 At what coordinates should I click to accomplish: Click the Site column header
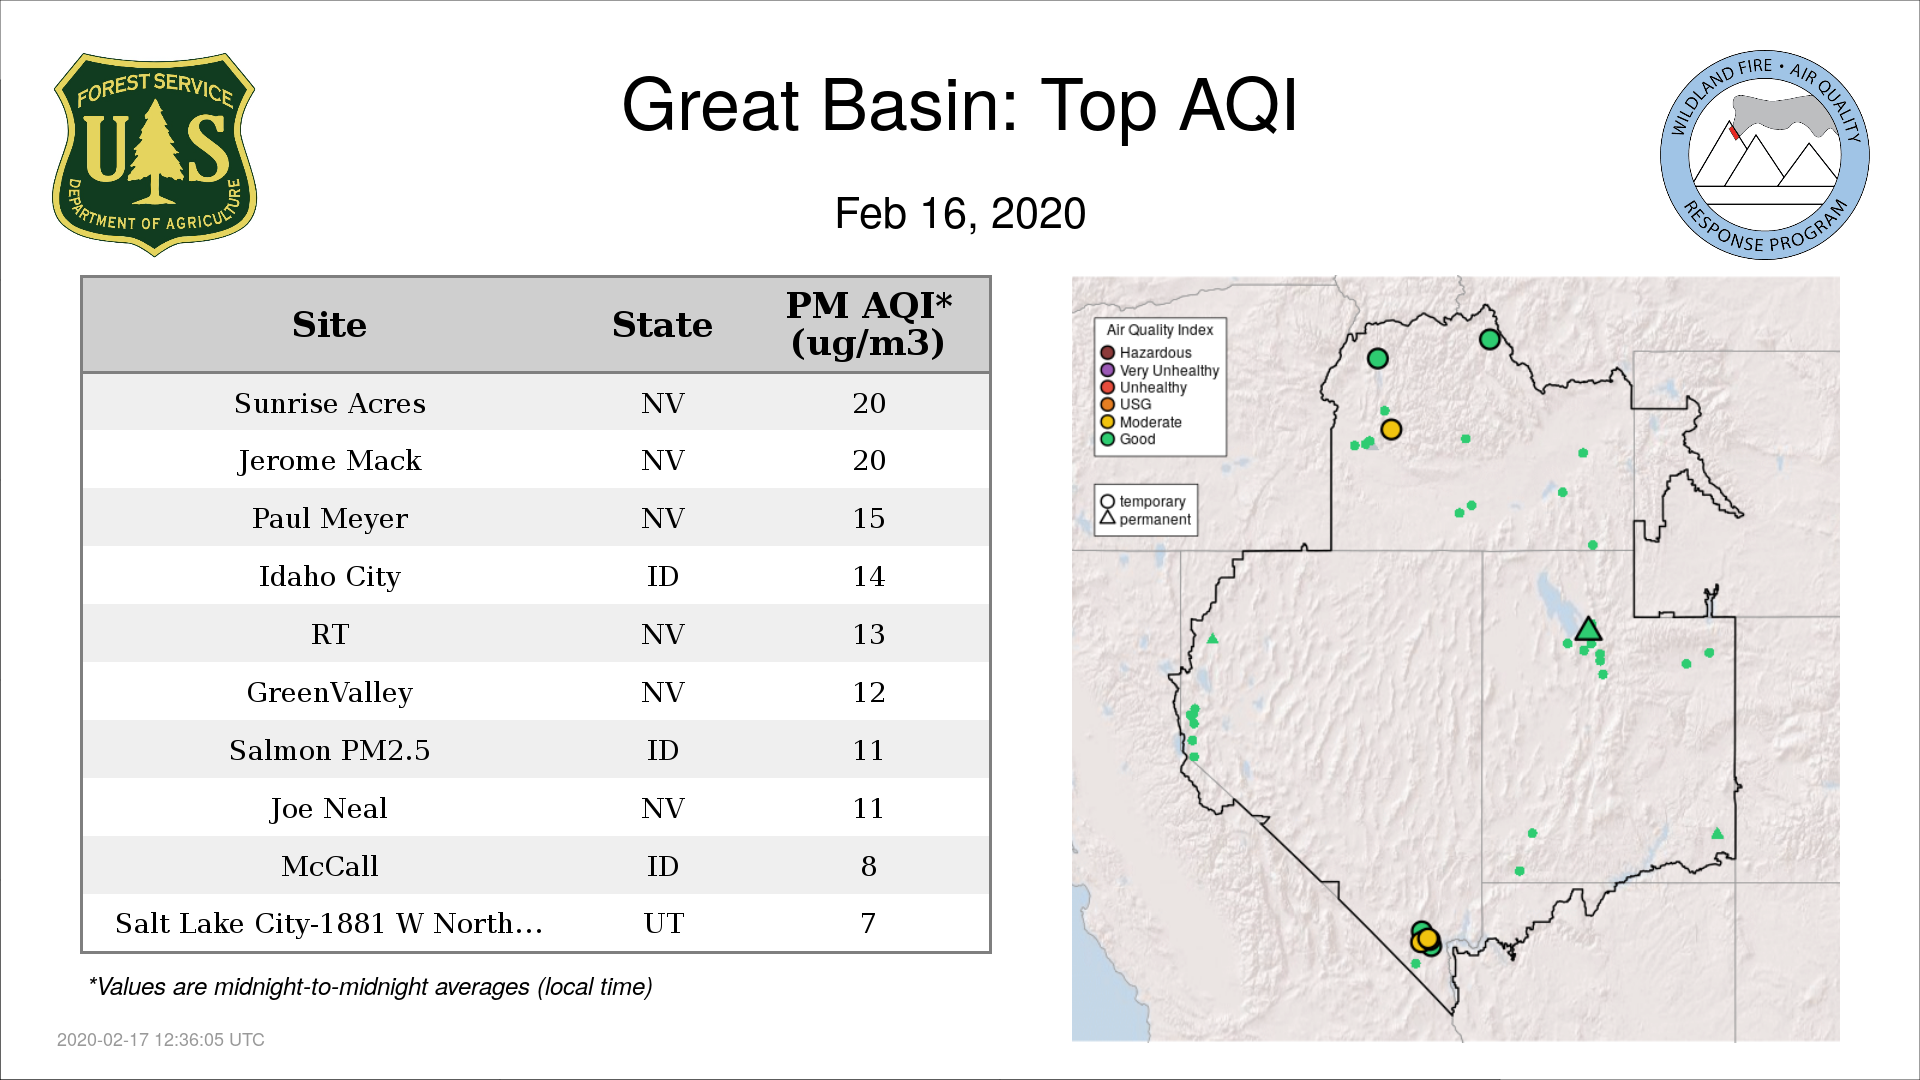pyautogui.click(x=329, y=325)
